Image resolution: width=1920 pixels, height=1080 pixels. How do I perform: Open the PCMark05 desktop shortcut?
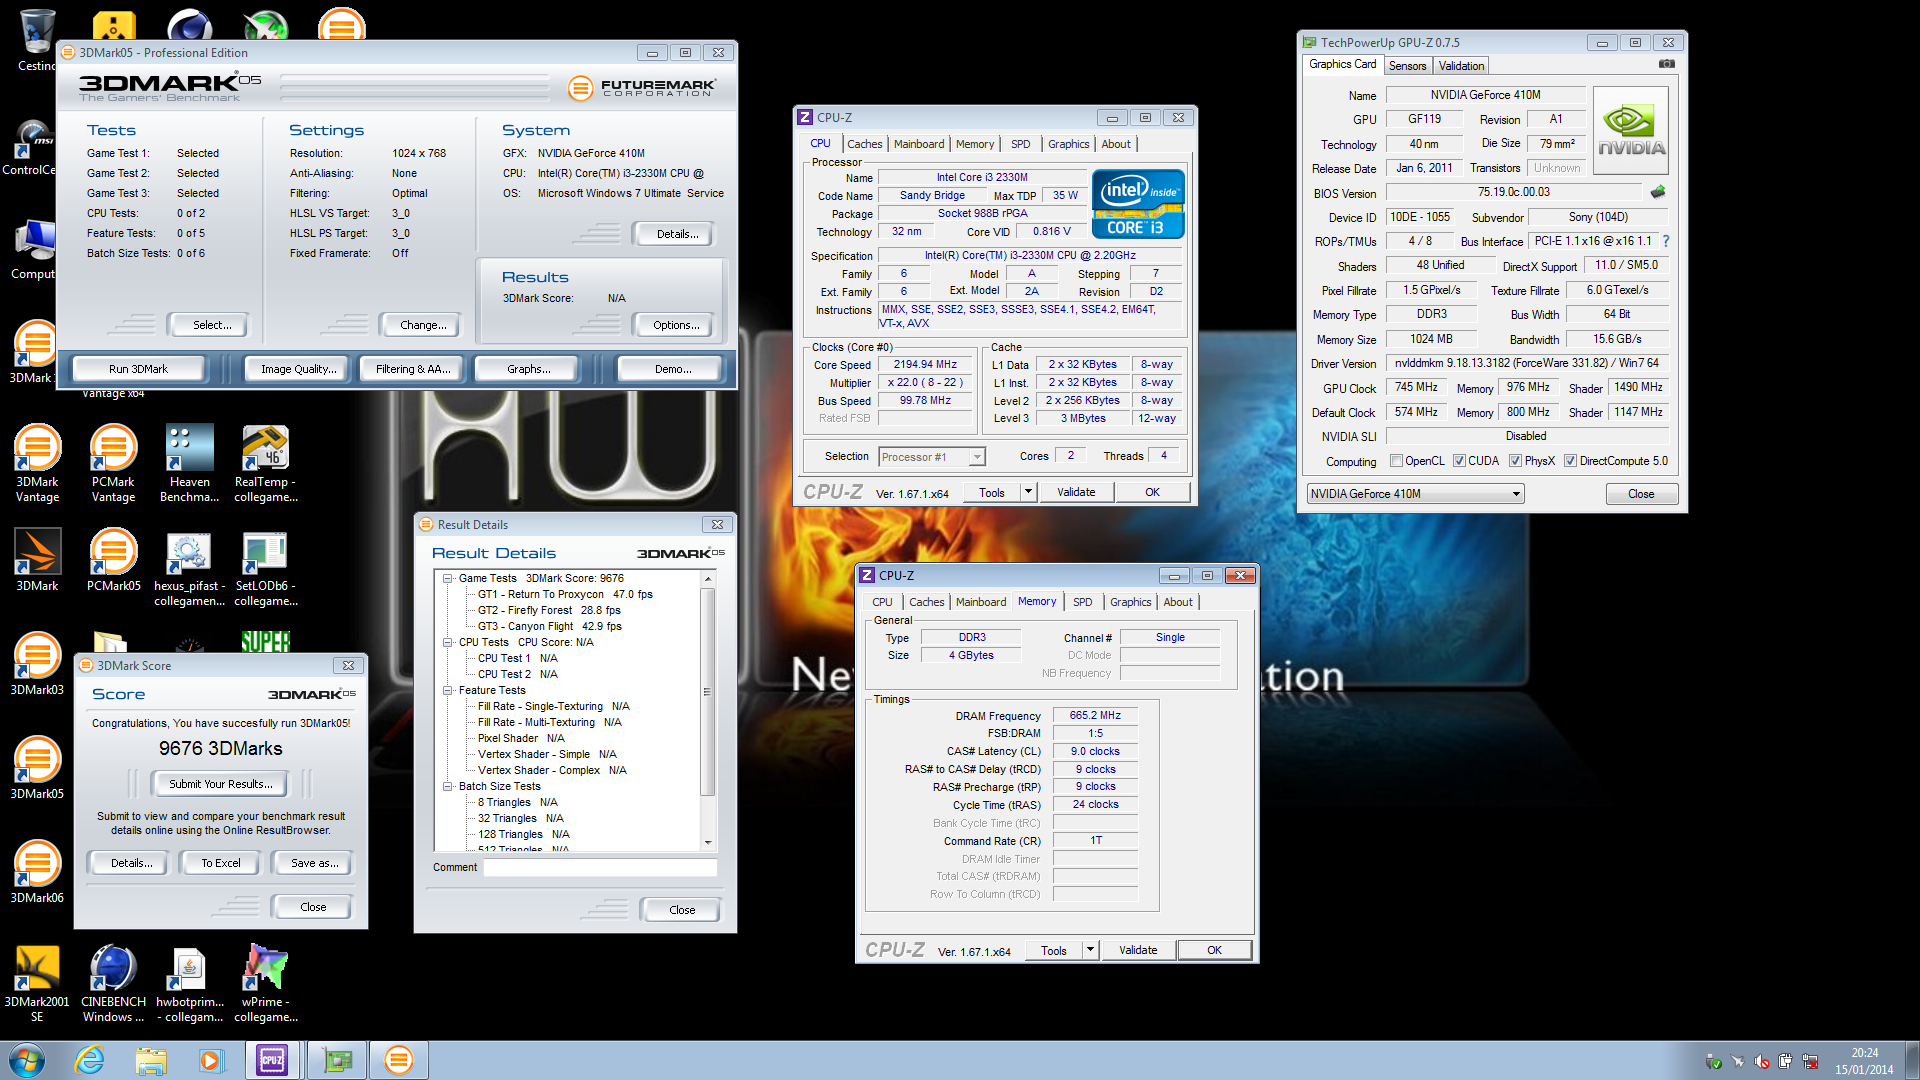(x=113, y=560)
